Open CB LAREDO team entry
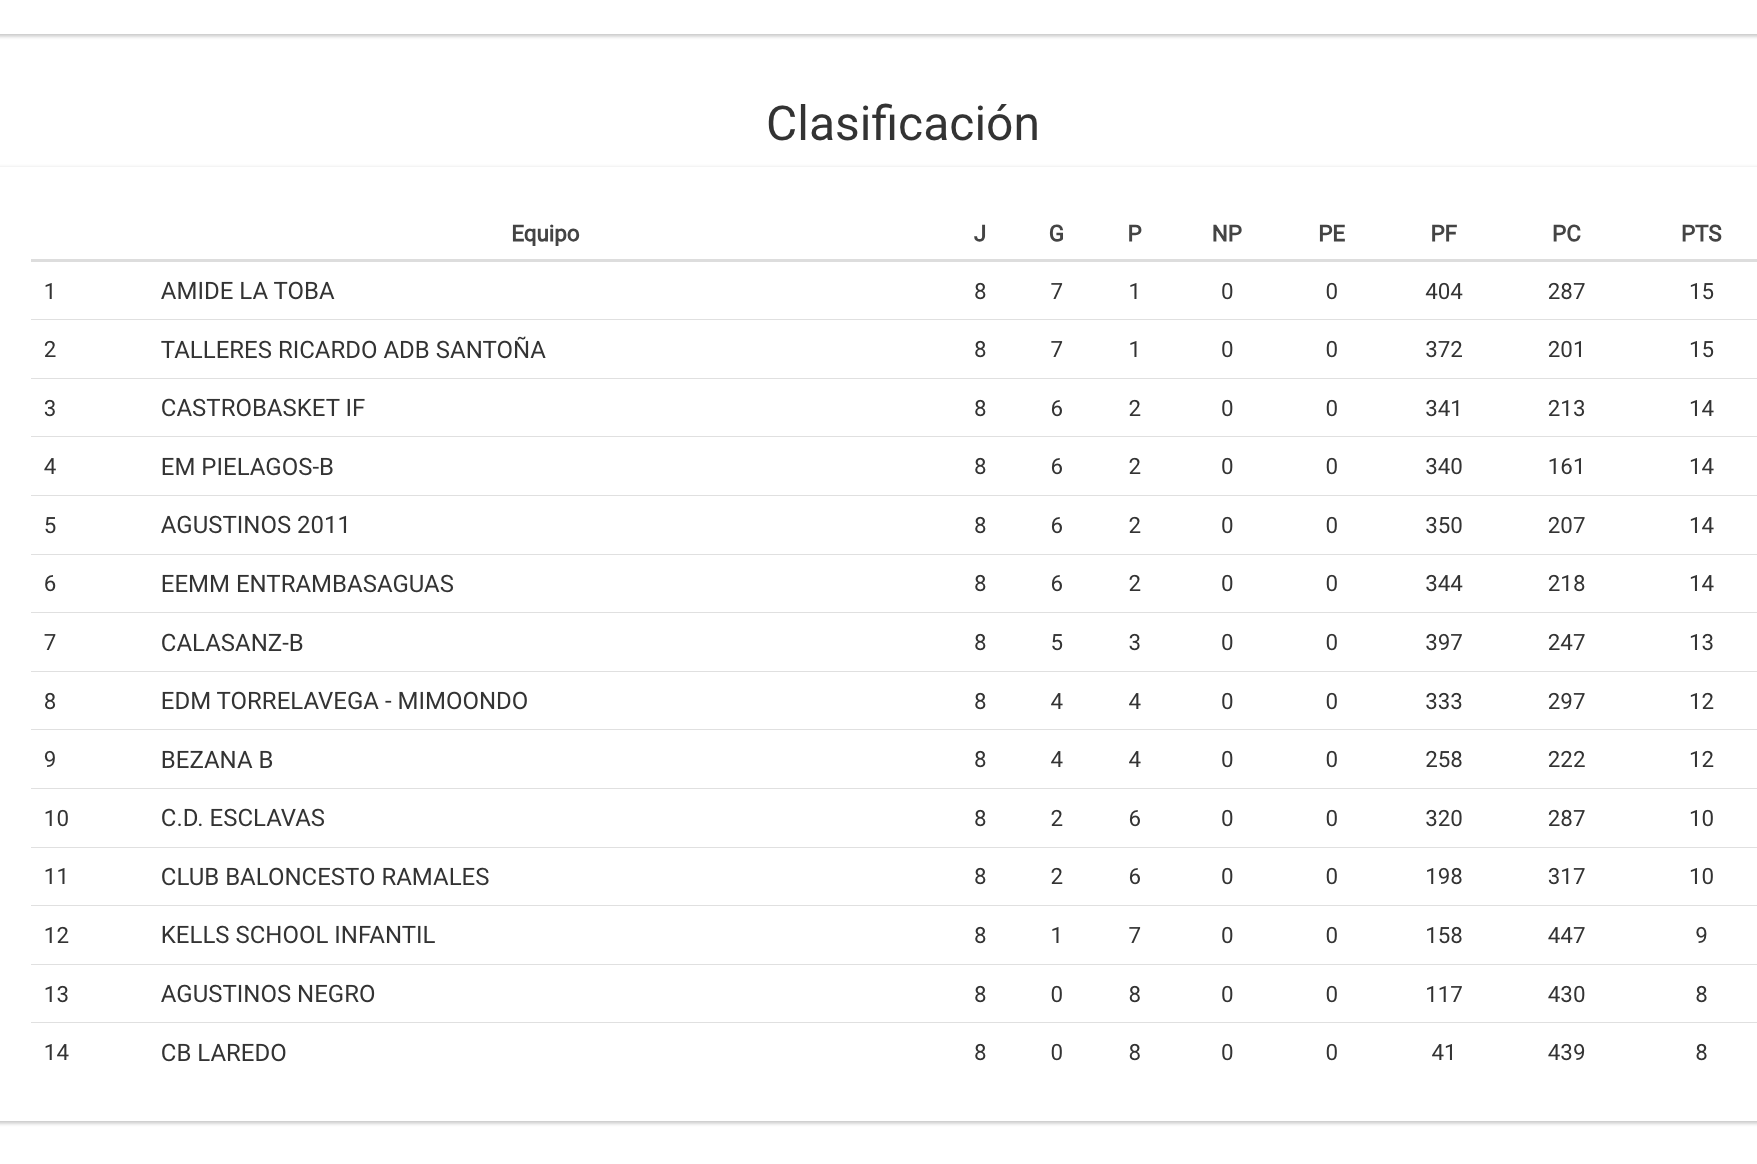 coord(224,1053)
